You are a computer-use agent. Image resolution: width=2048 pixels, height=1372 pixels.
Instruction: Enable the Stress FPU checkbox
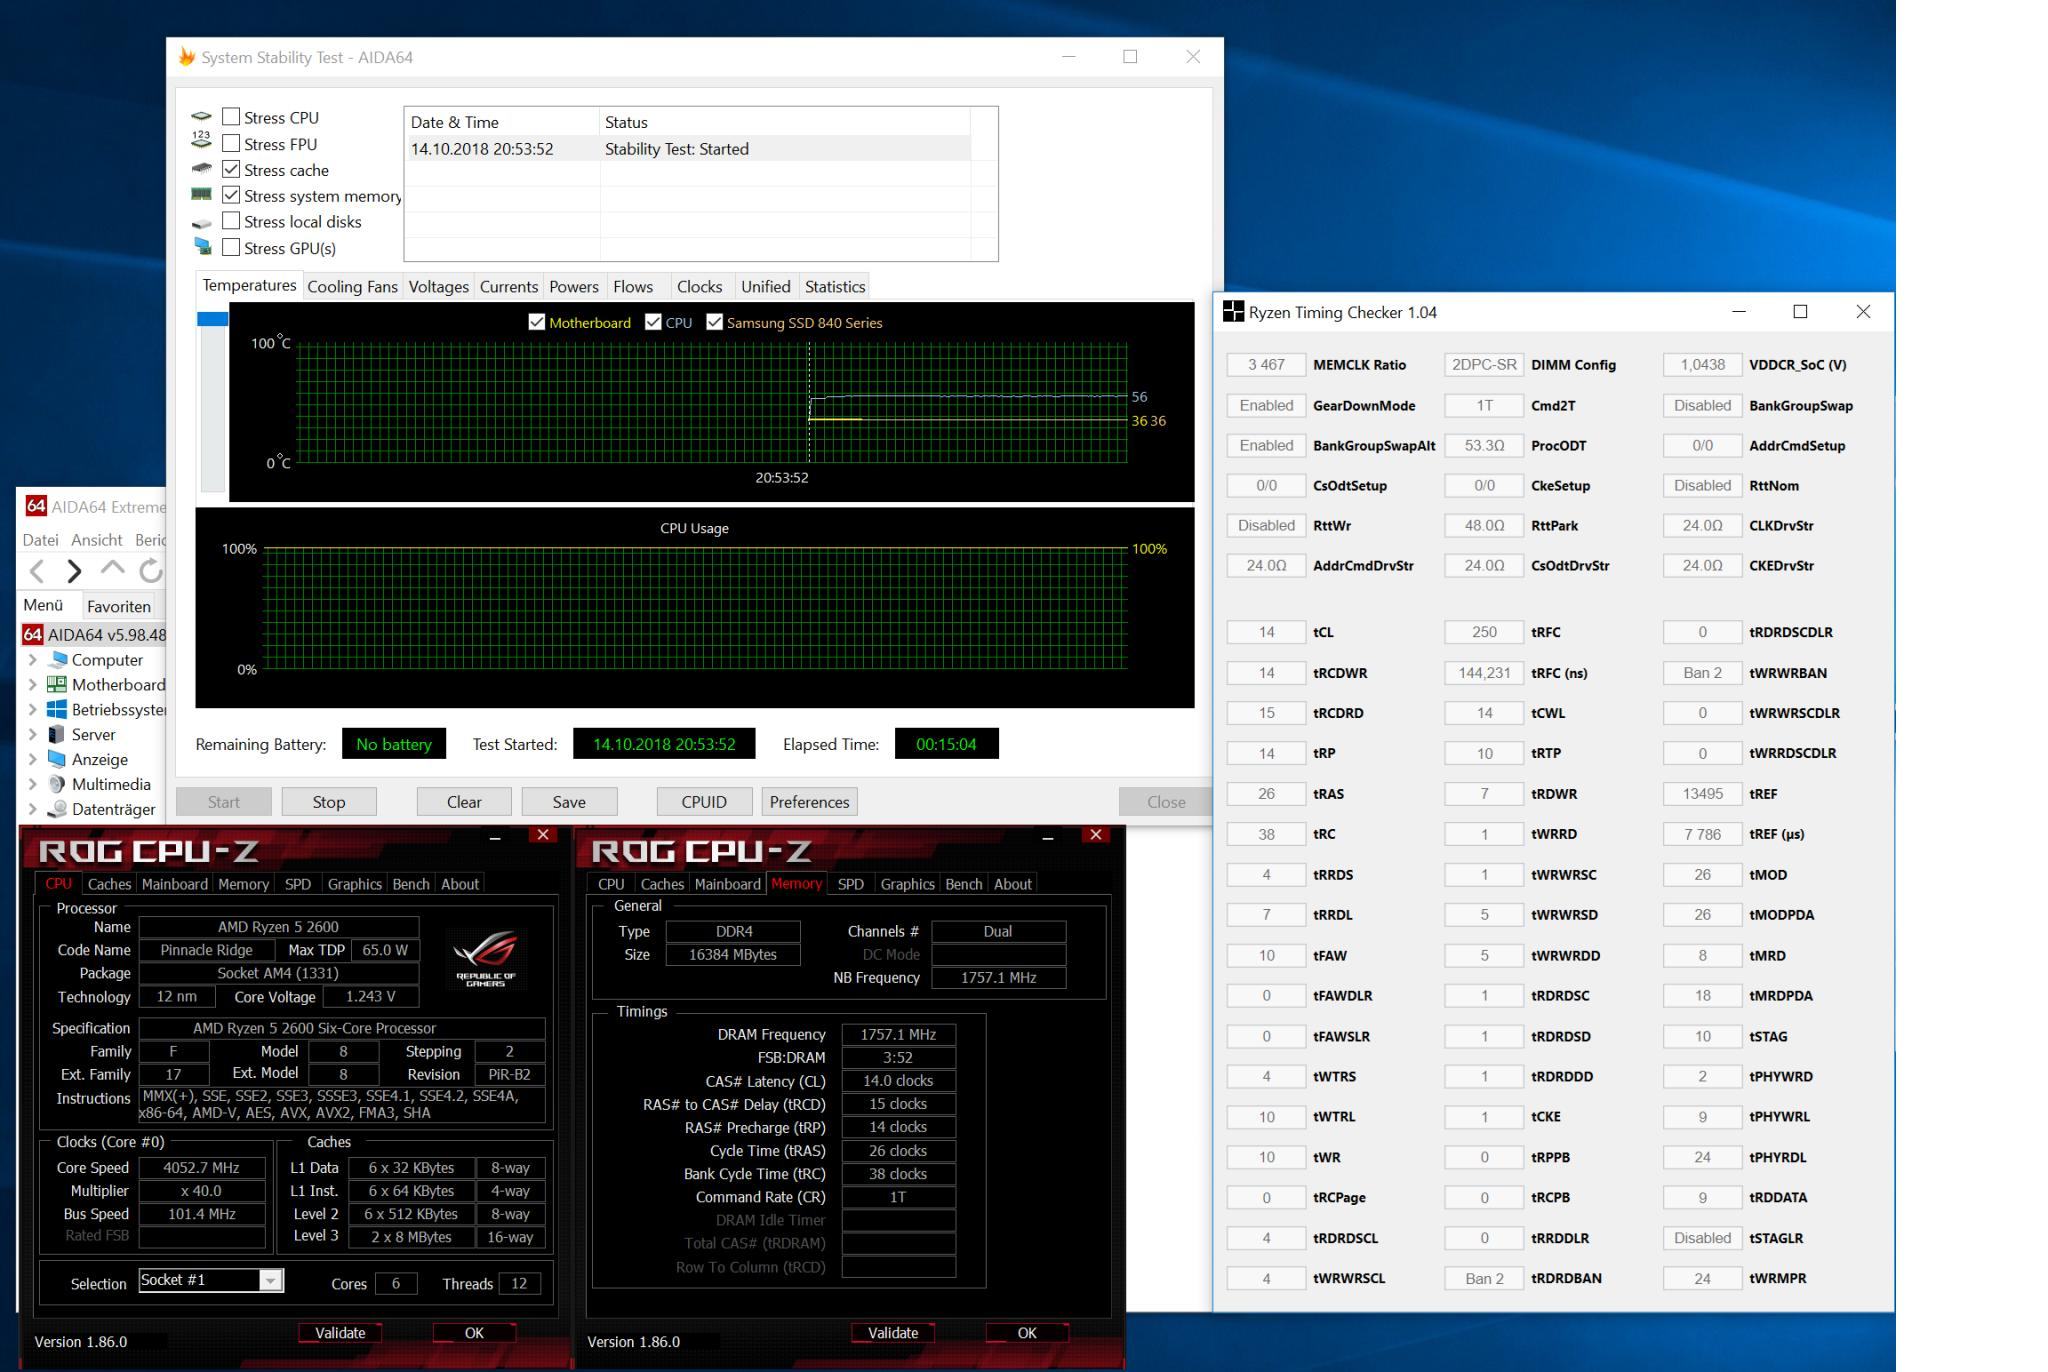(x=231, y=143)
